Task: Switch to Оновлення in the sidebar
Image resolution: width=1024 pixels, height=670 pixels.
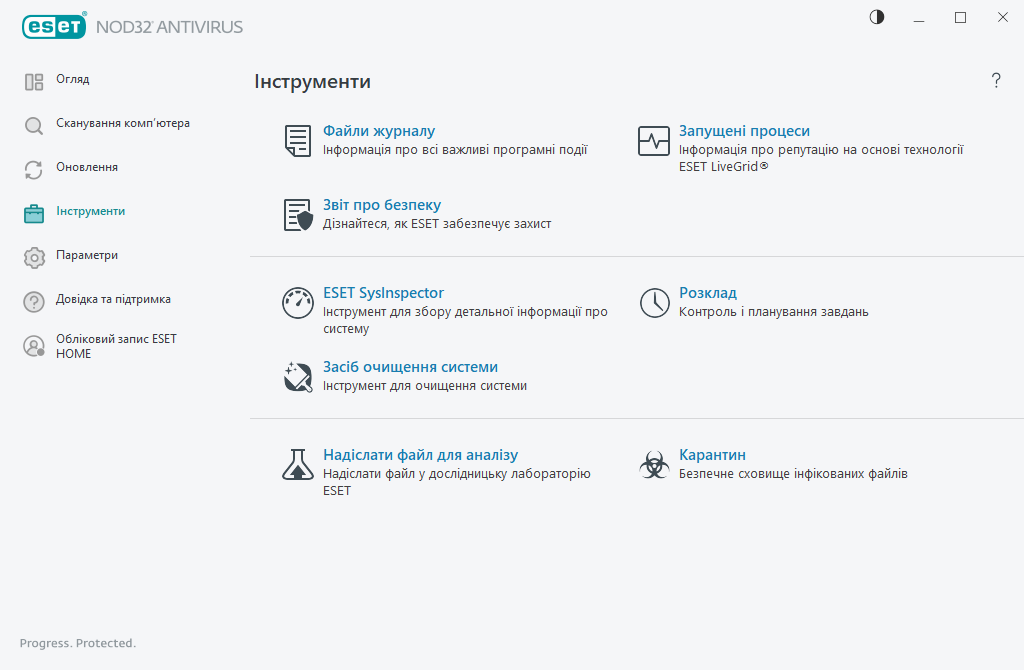Action: click(86, 168)
